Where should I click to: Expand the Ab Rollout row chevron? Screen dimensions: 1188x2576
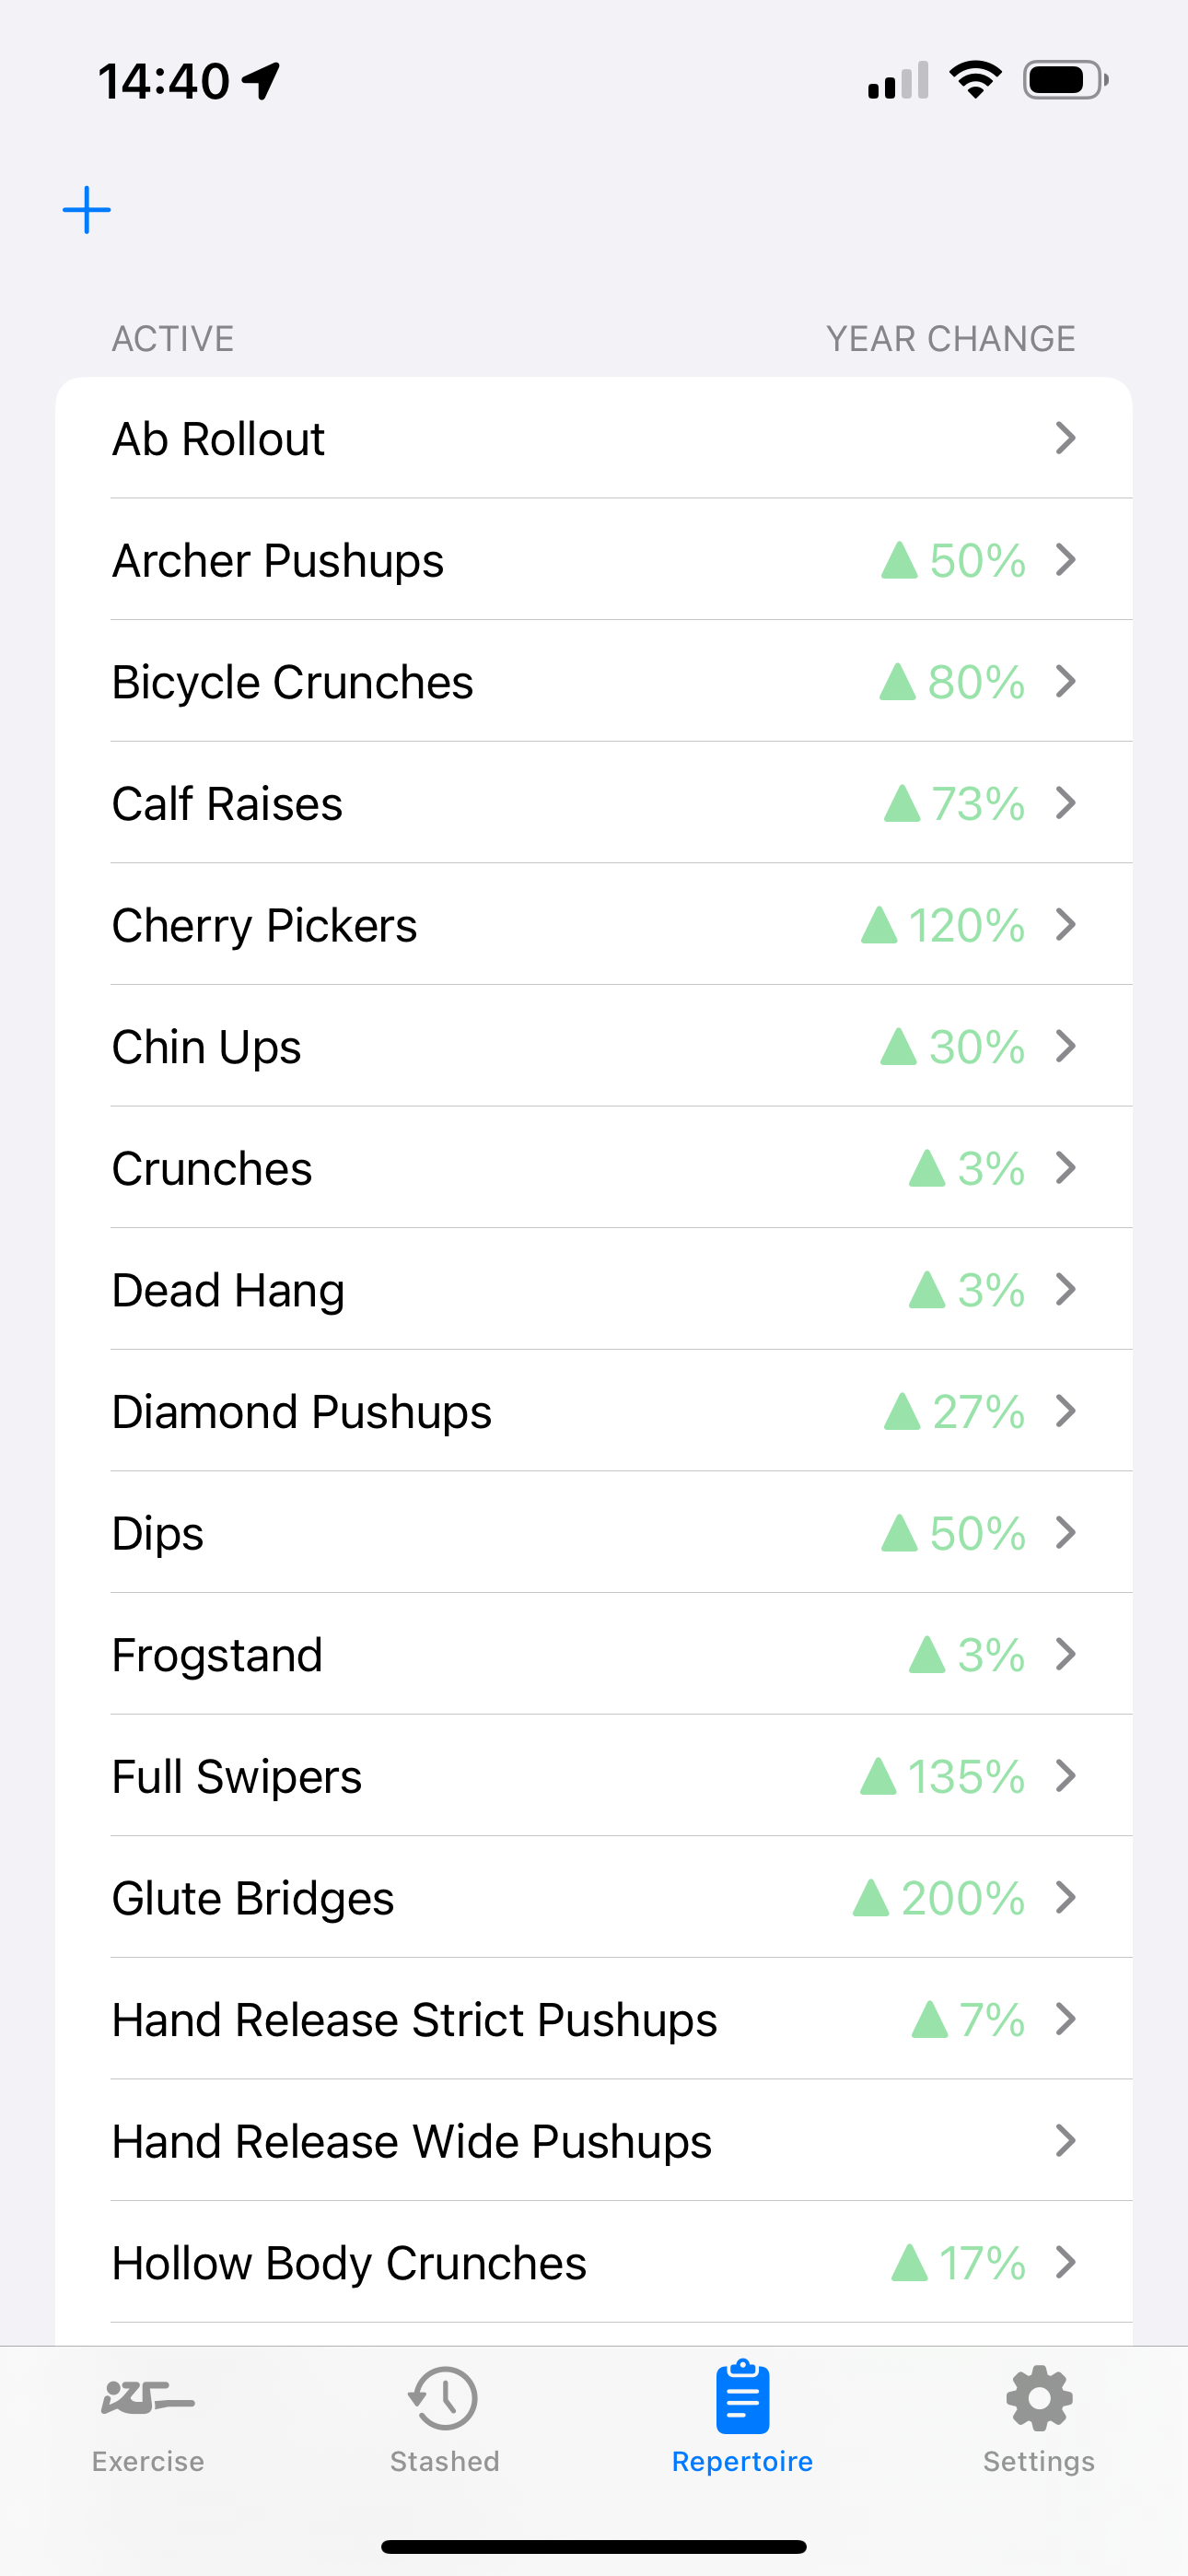pyautogui.click(x=1066, y=438)
